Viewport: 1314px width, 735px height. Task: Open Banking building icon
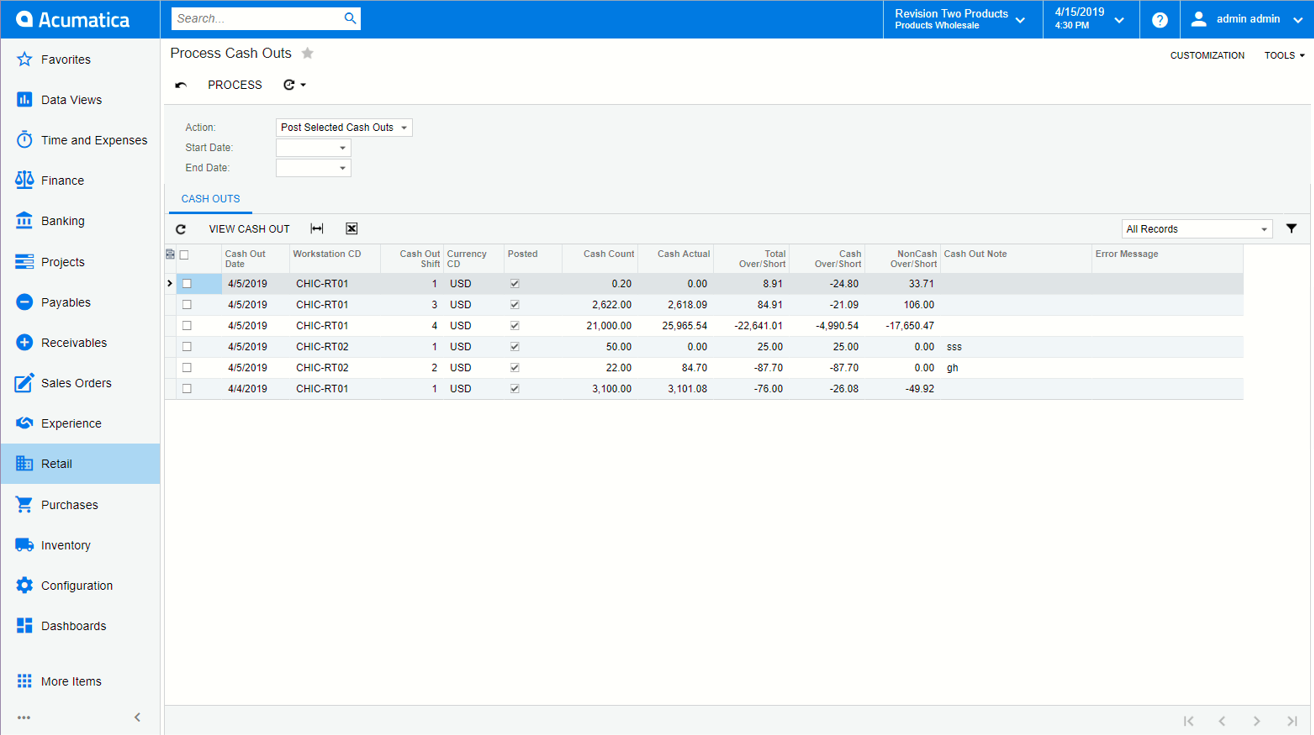click(x=24, y=221)
